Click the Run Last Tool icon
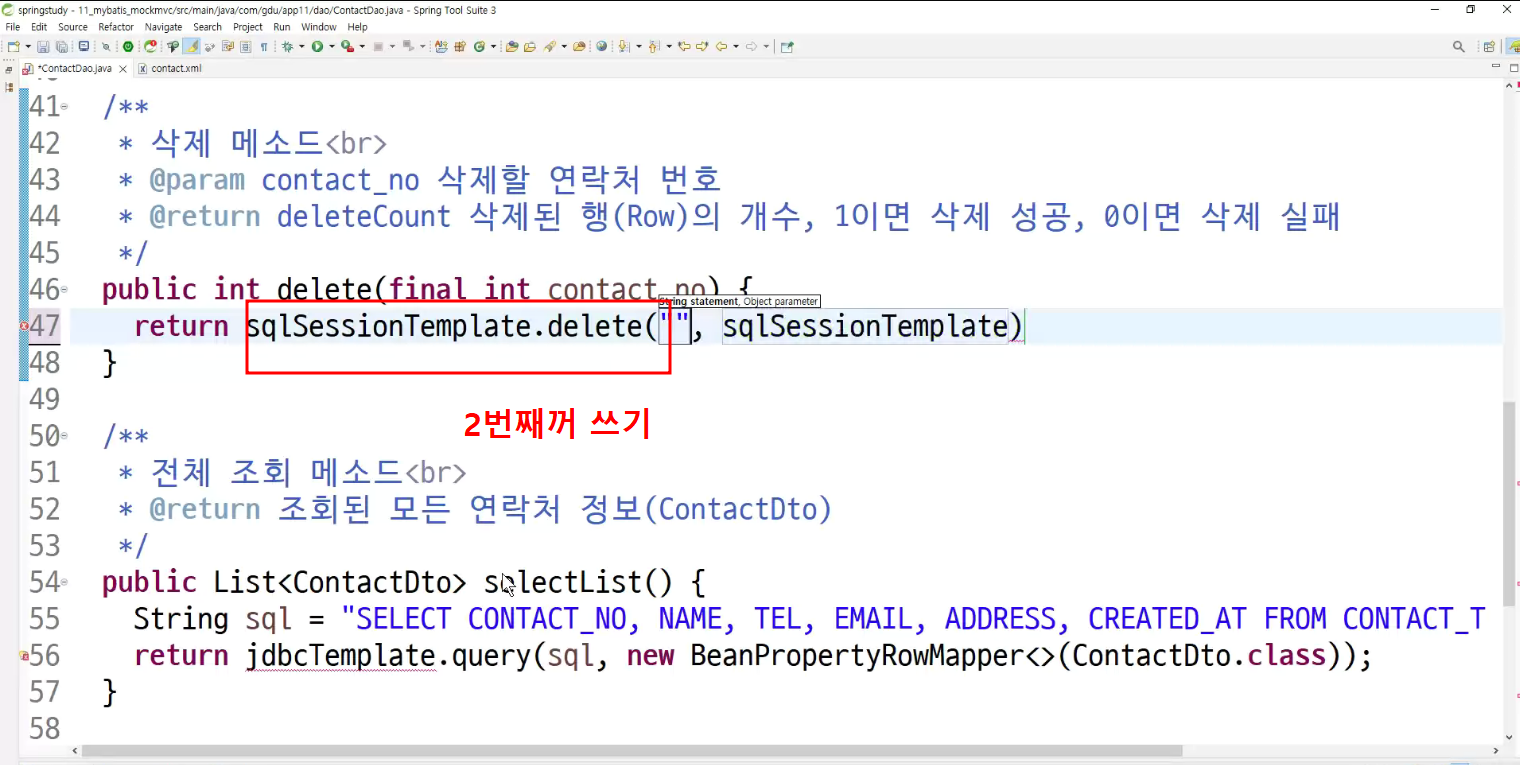Image resolution: width=1520 pixels, height=765 pixels. 346,46
